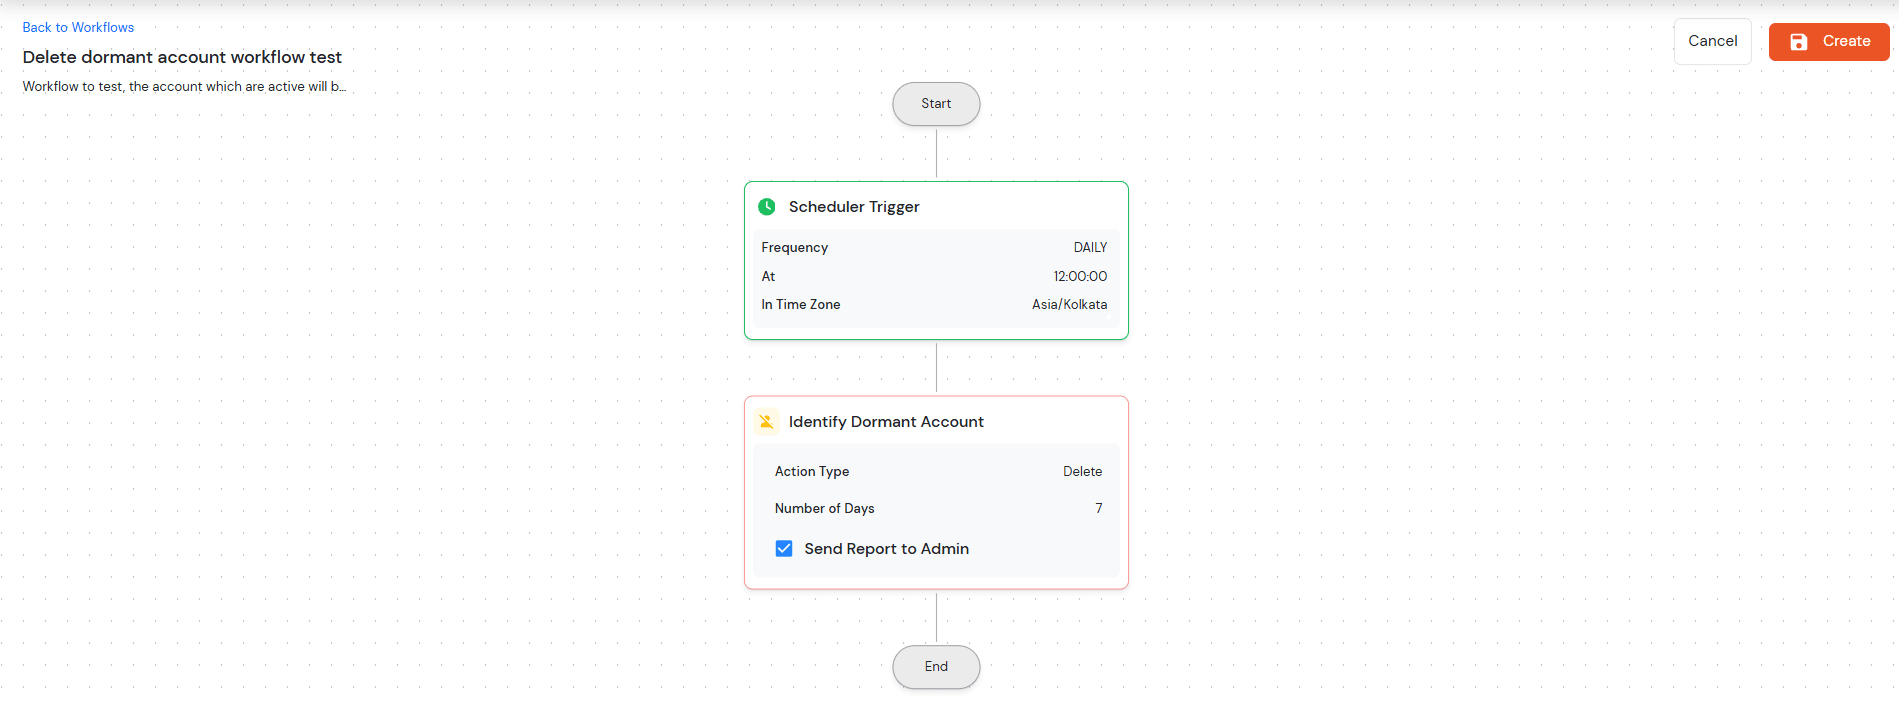Viewport: 1899px width, 708px height.
Task: Select the End node
Action: (x=936, y=667)
